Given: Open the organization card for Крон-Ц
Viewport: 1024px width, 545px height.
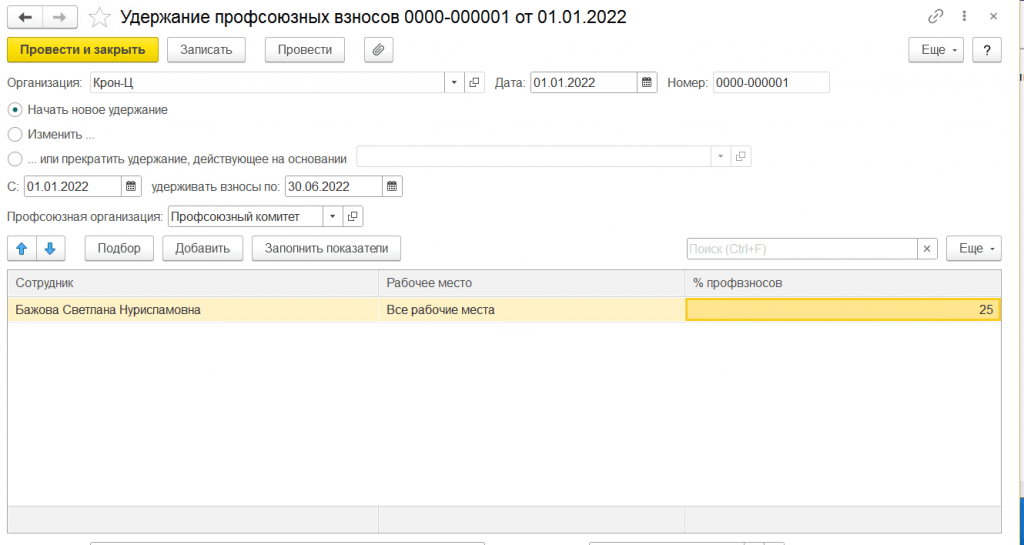Looking at the screenshot, I should pos(474,83).
